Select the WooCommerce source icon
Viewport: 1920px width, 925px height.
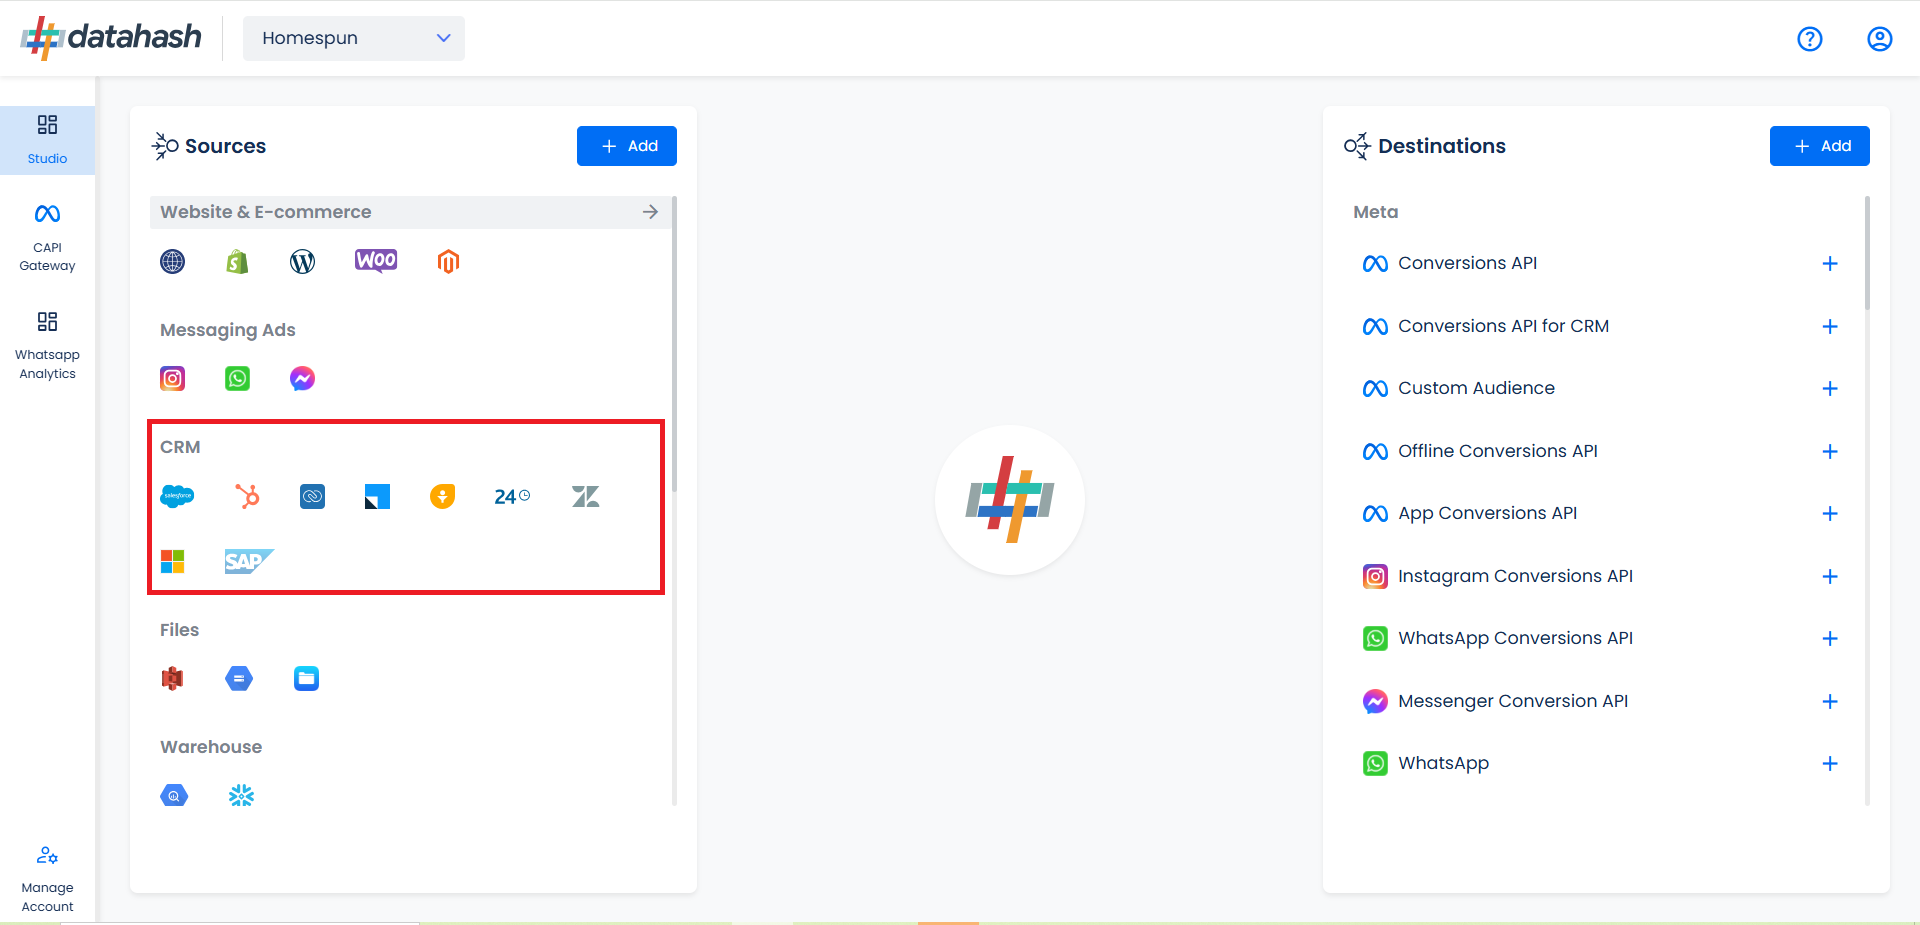(x=376, y=261)
